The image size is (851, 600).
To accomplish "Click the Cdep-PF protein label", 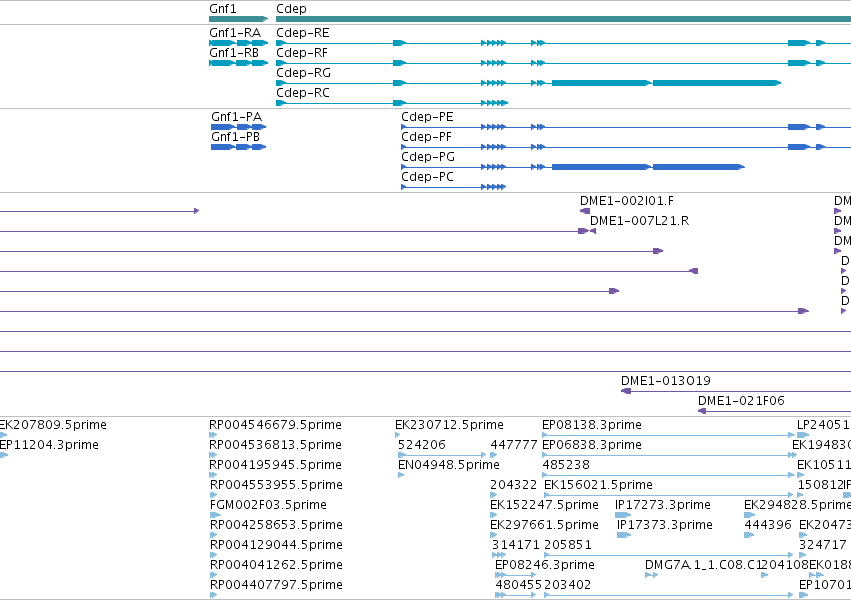I will point(426,137).
